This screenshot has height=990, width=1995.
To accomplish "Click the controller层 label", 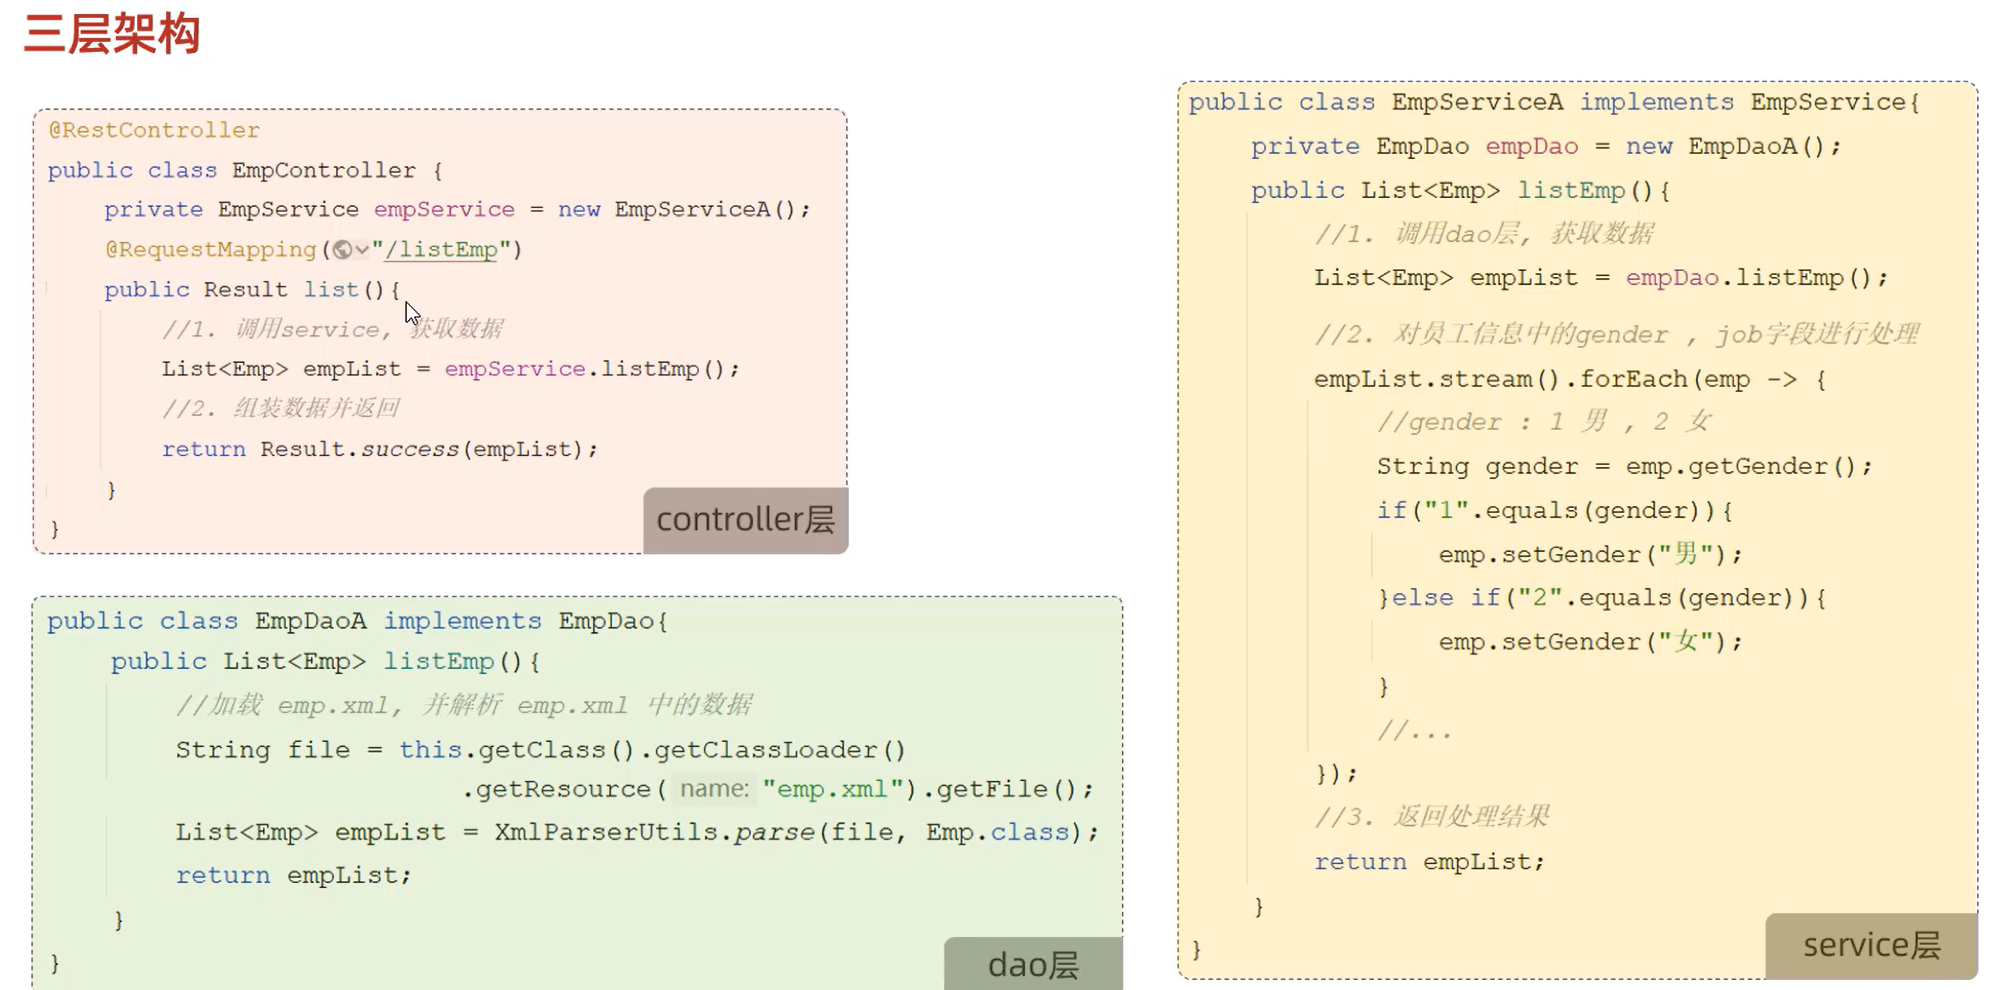I will point(745,520).
